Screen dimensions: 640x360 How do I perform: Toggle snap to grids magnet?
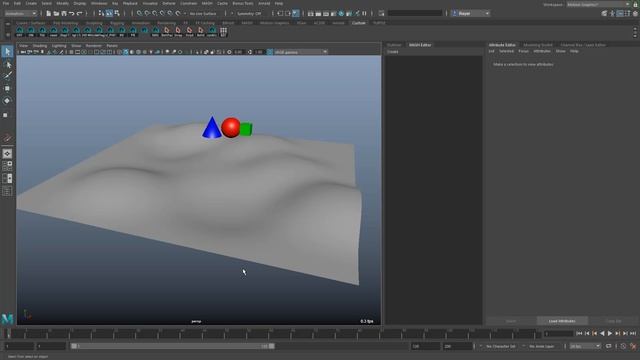140,13
